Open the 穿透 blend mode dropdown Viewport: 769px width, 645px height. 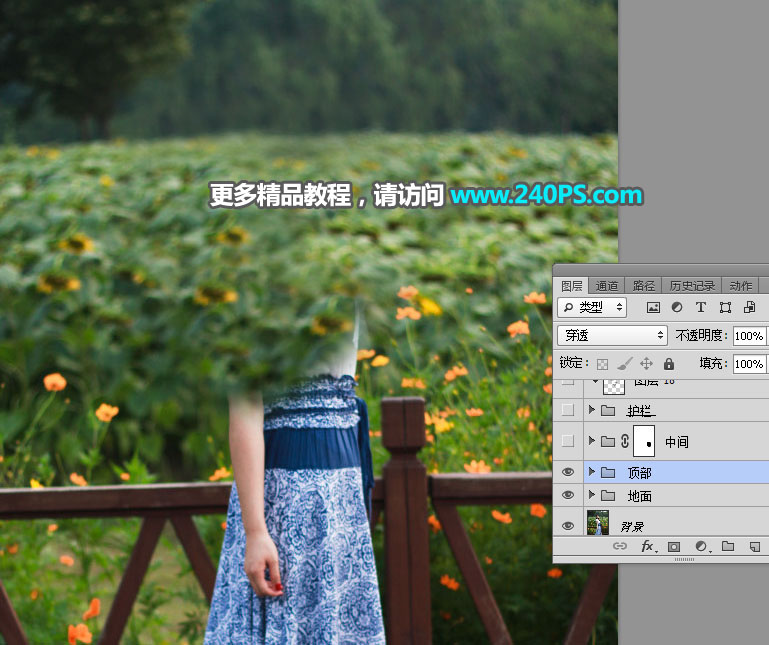click(612, 335)
